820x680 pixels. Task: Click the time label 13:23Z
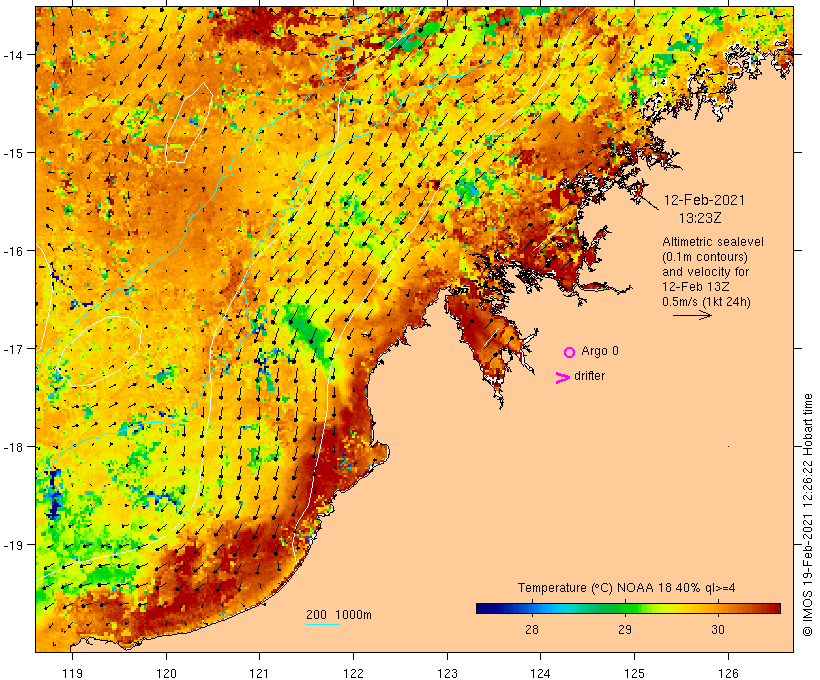point(700,218)
